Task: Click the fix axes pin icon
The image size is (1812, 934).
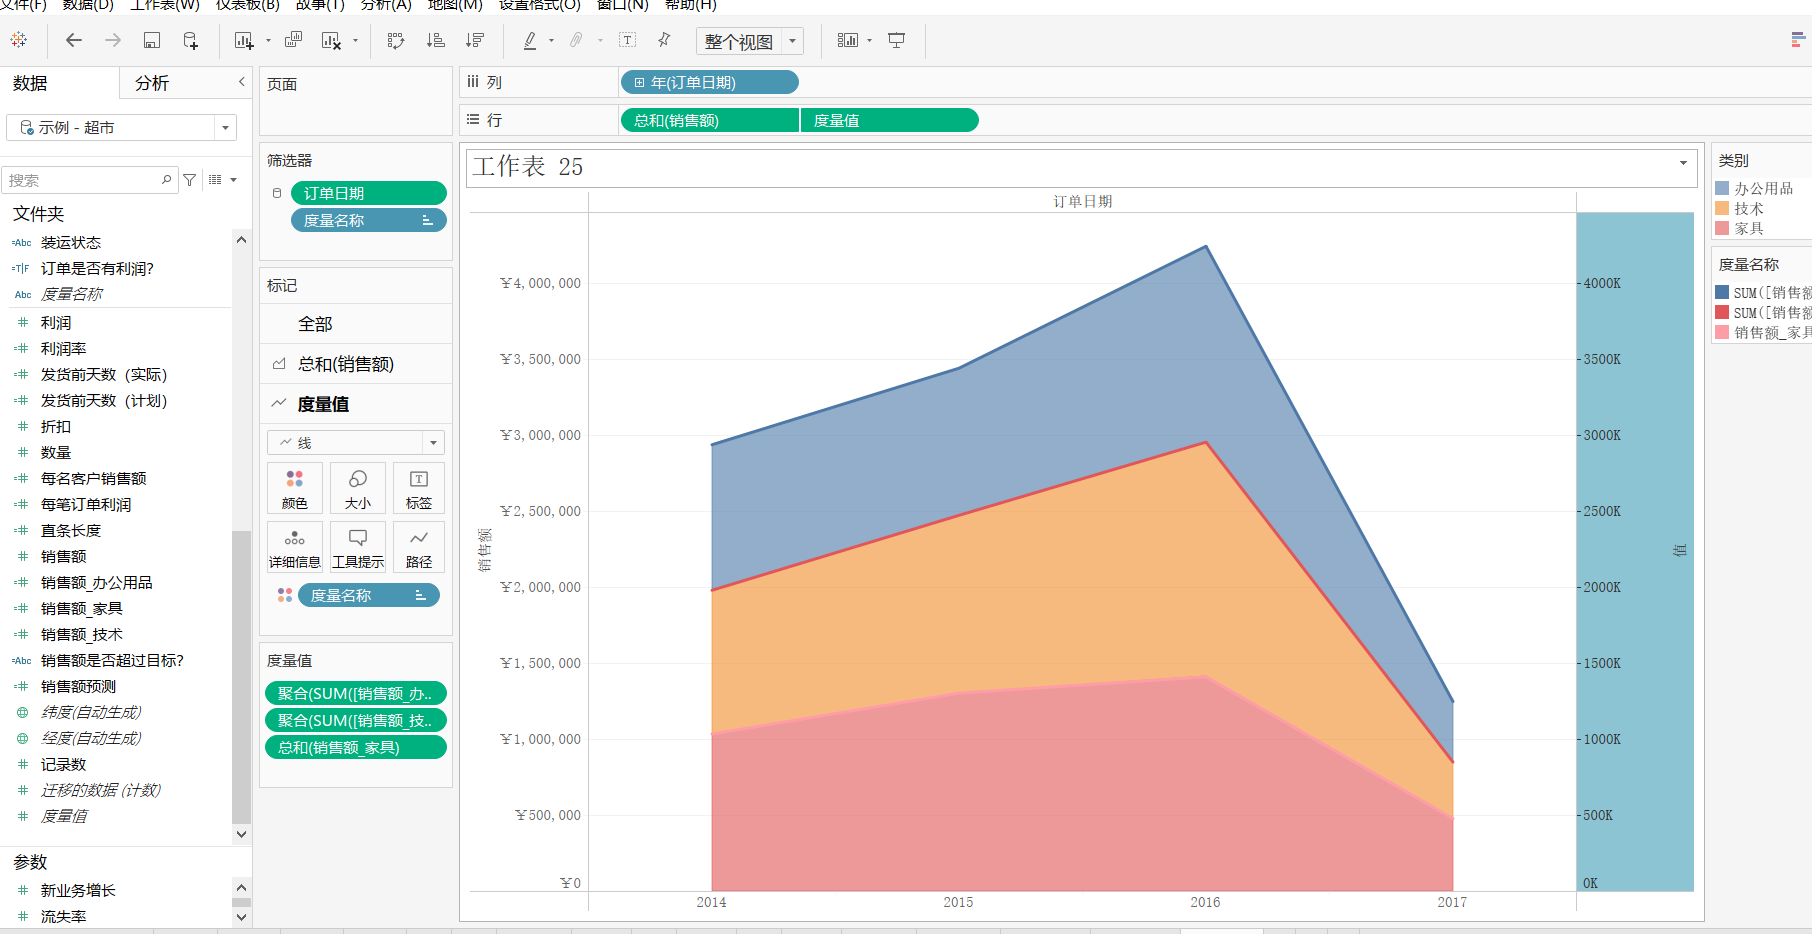Action: click(664, 40)
